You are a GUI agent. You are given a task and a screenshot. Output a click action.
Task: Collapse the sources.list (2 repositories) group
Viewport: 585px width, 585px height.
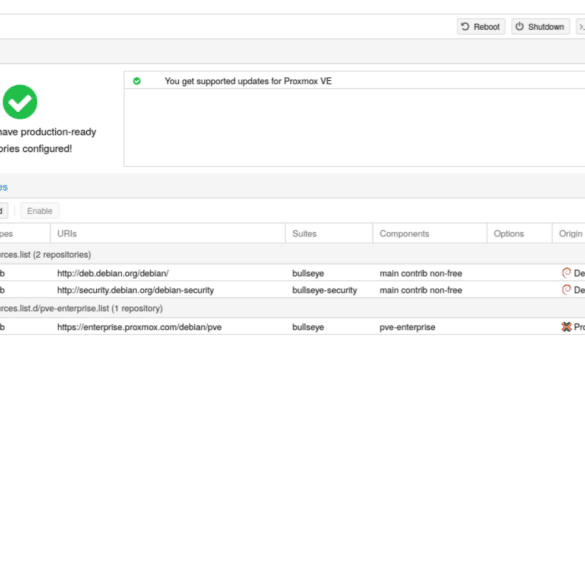292,255
